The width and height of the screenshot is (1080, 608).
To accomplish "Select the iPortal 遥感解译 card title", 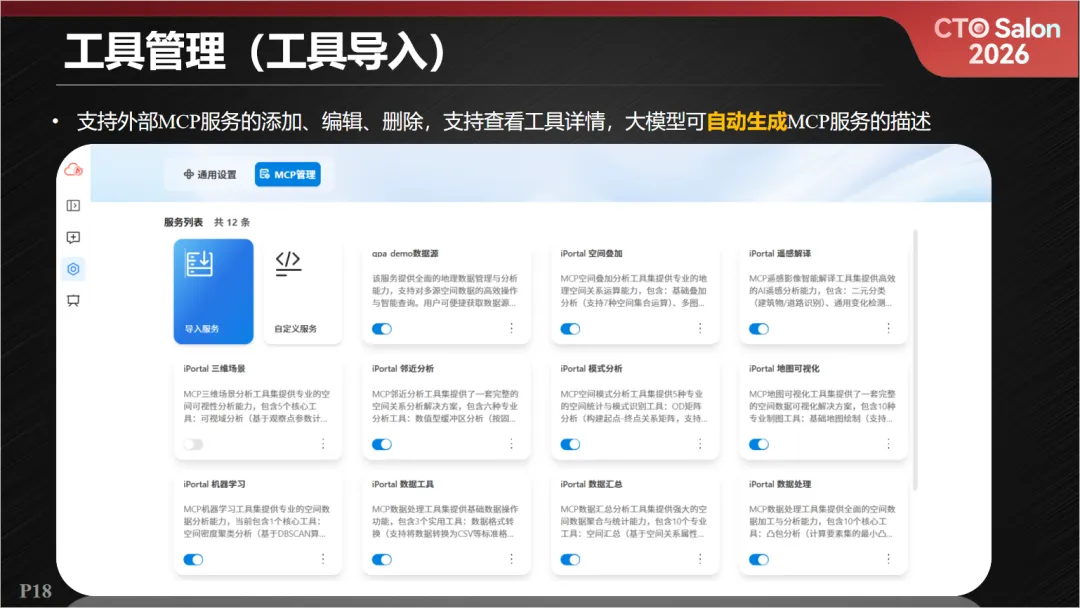I will 780,253.
